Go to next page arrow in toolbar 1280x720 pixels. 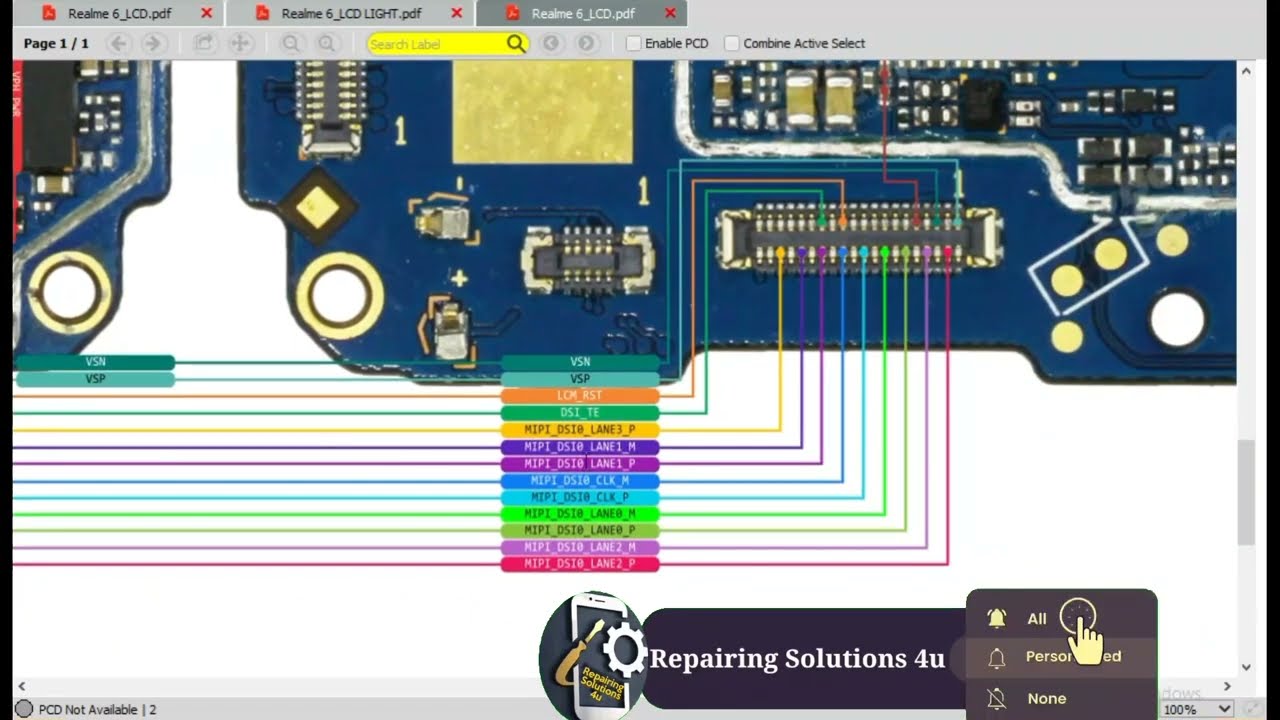[x=153, y=43]
